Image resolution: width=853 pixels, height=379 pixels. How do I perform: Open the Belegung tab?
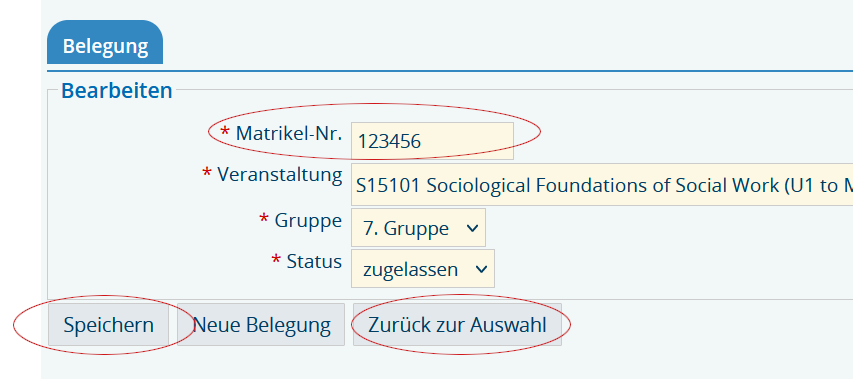click(105, 45)
